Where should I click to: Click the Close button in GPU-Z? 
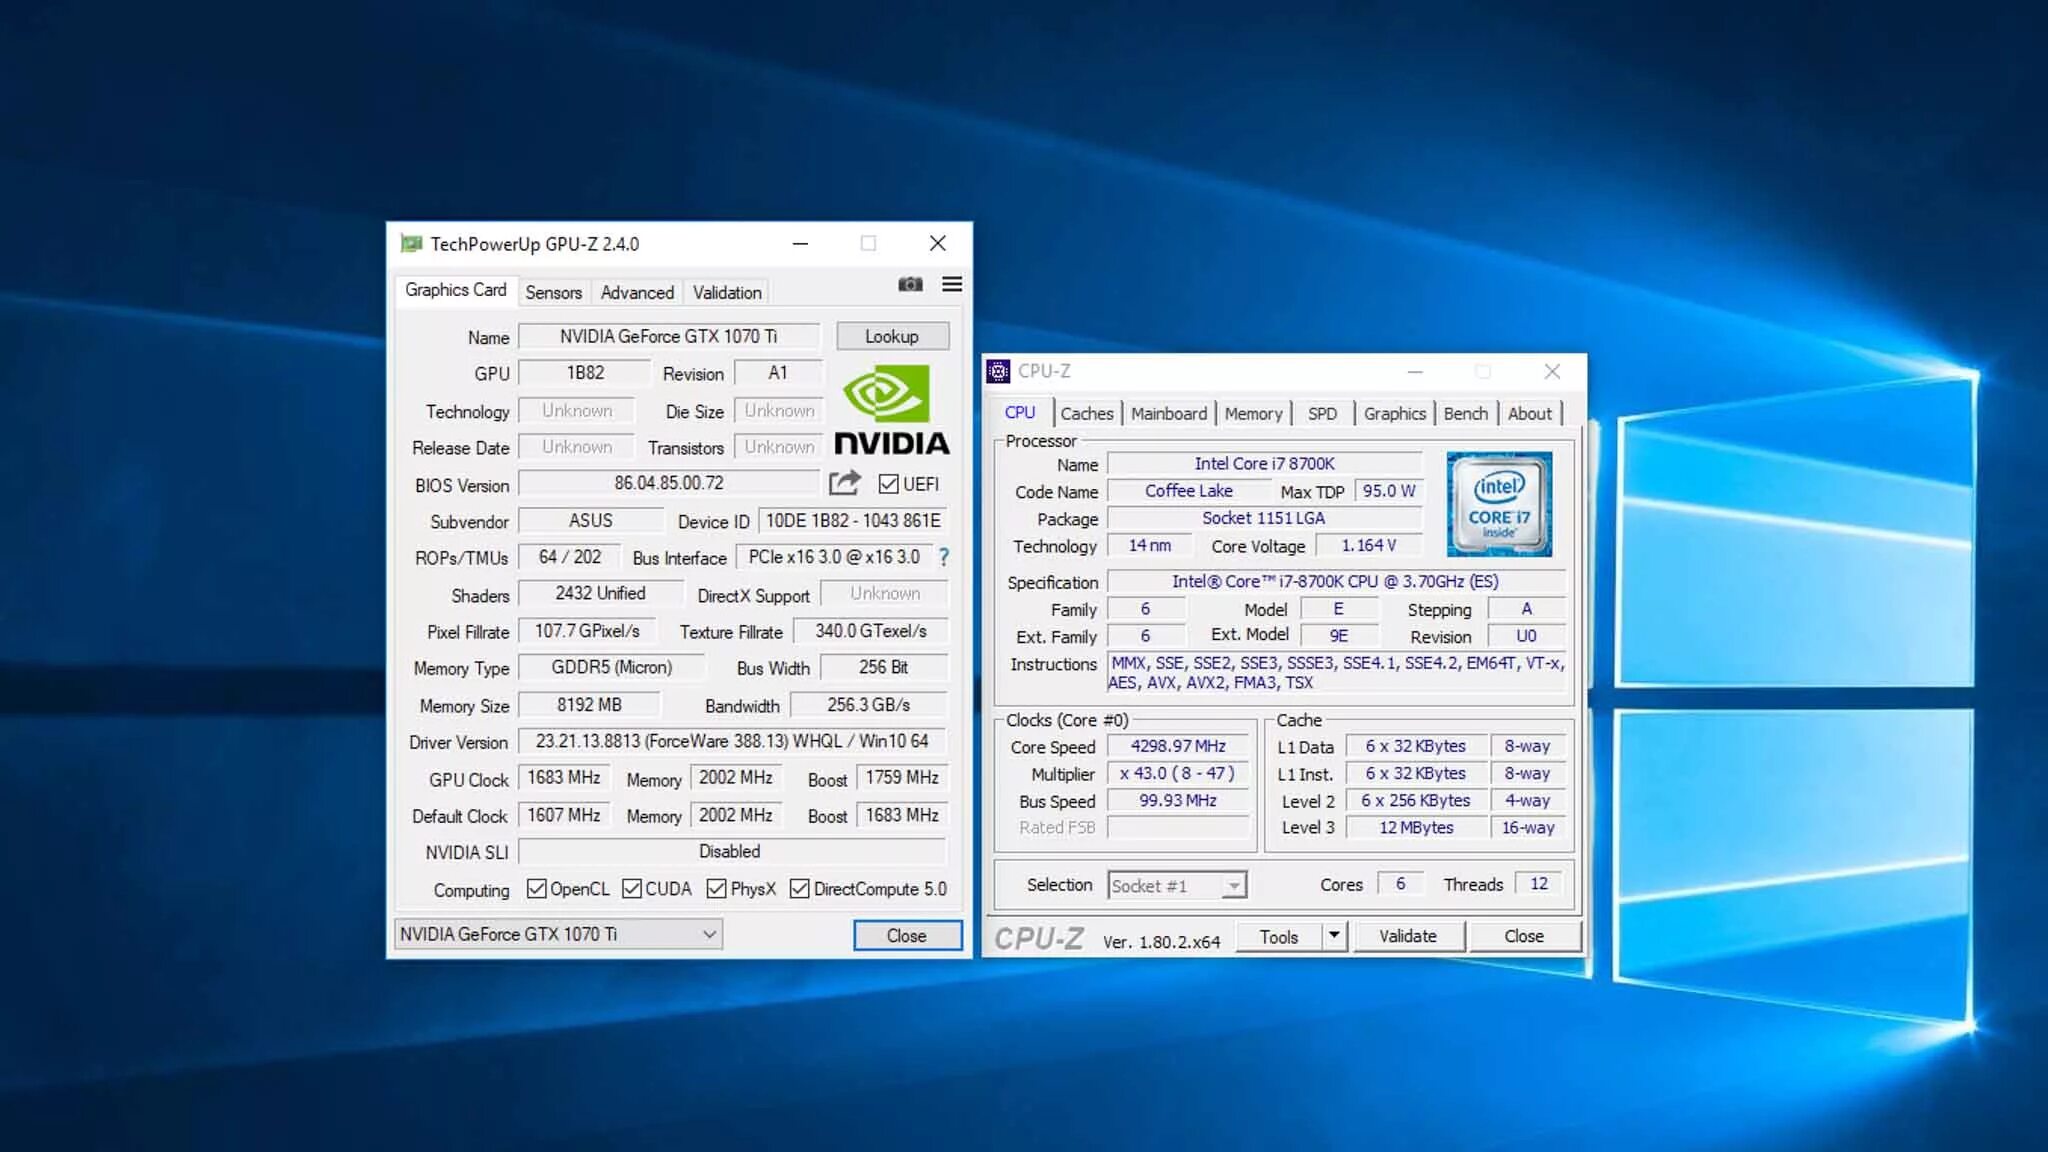907,935
